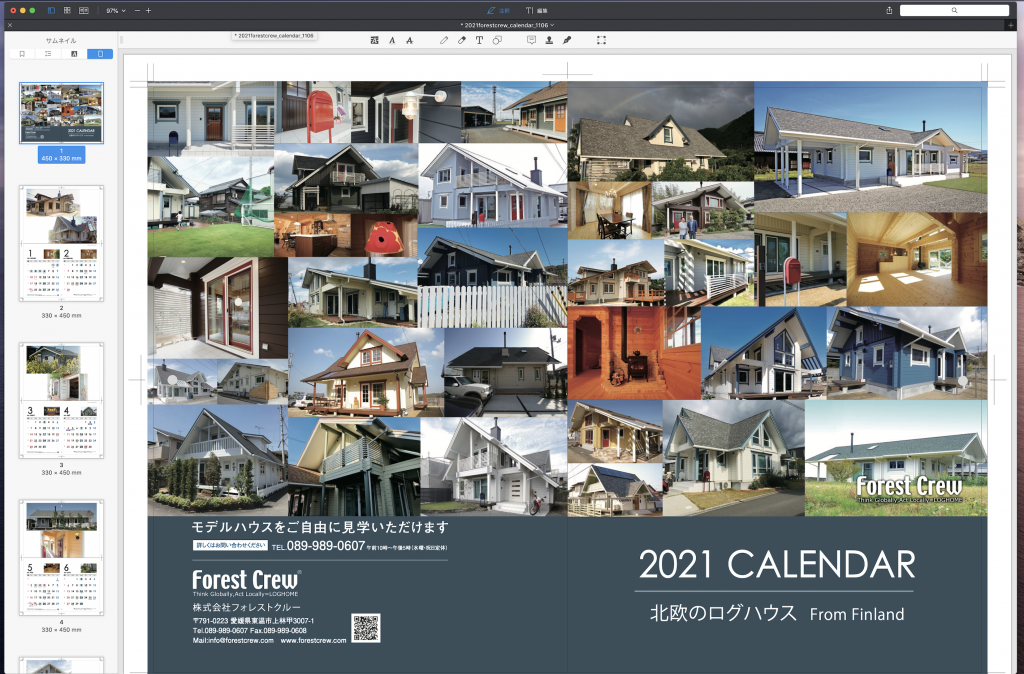The width and height of the screenshot is (1024, 674).
Task: Select the note comment tool
Action: coord(532,40)
